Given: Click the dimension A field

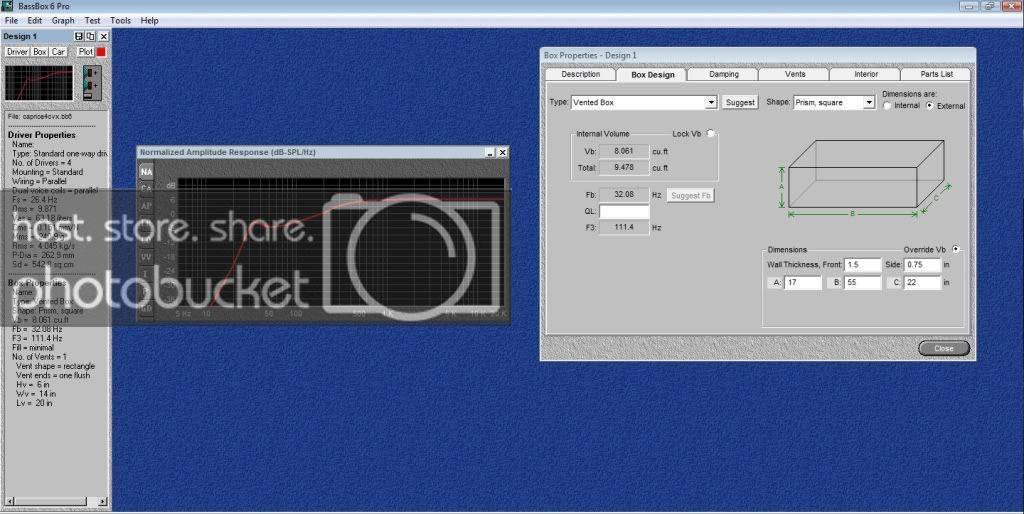Looking at the screenshot, I should pos(803,283).
